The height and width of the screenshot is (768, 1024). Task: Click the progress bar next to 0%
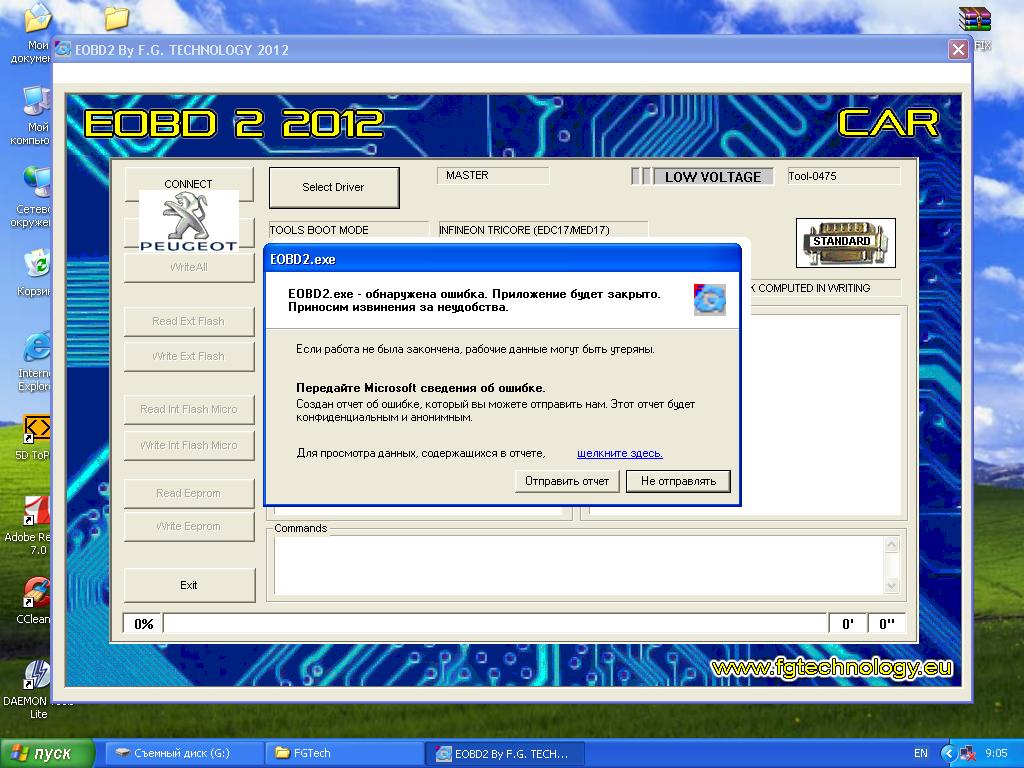tap(495, 624)
